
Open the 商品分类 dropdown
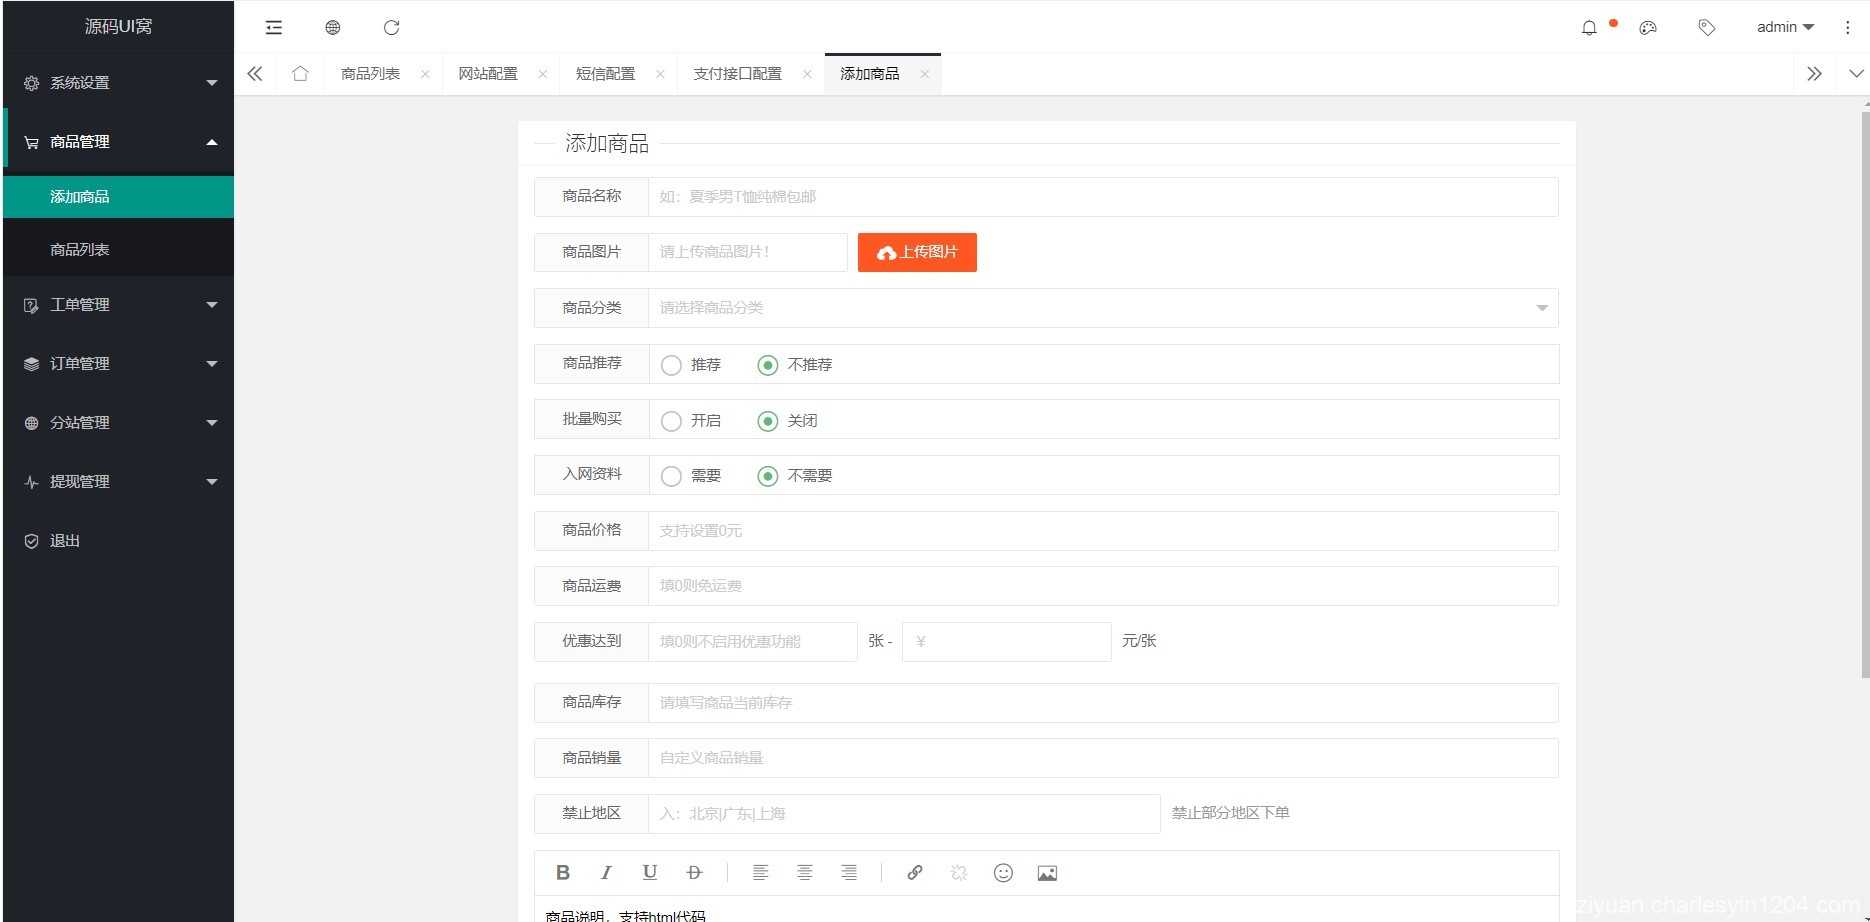pos(1102,308)
